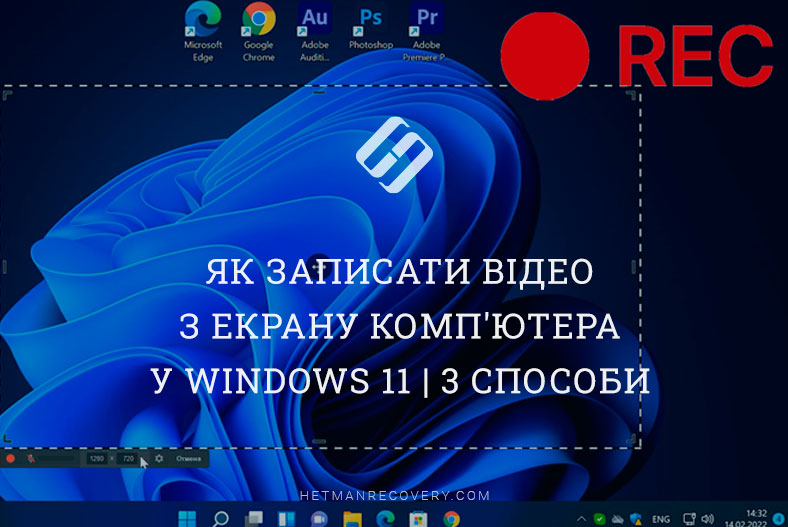
Task: Open the Widgets panel on the taskbar
Action: point(286,518)
